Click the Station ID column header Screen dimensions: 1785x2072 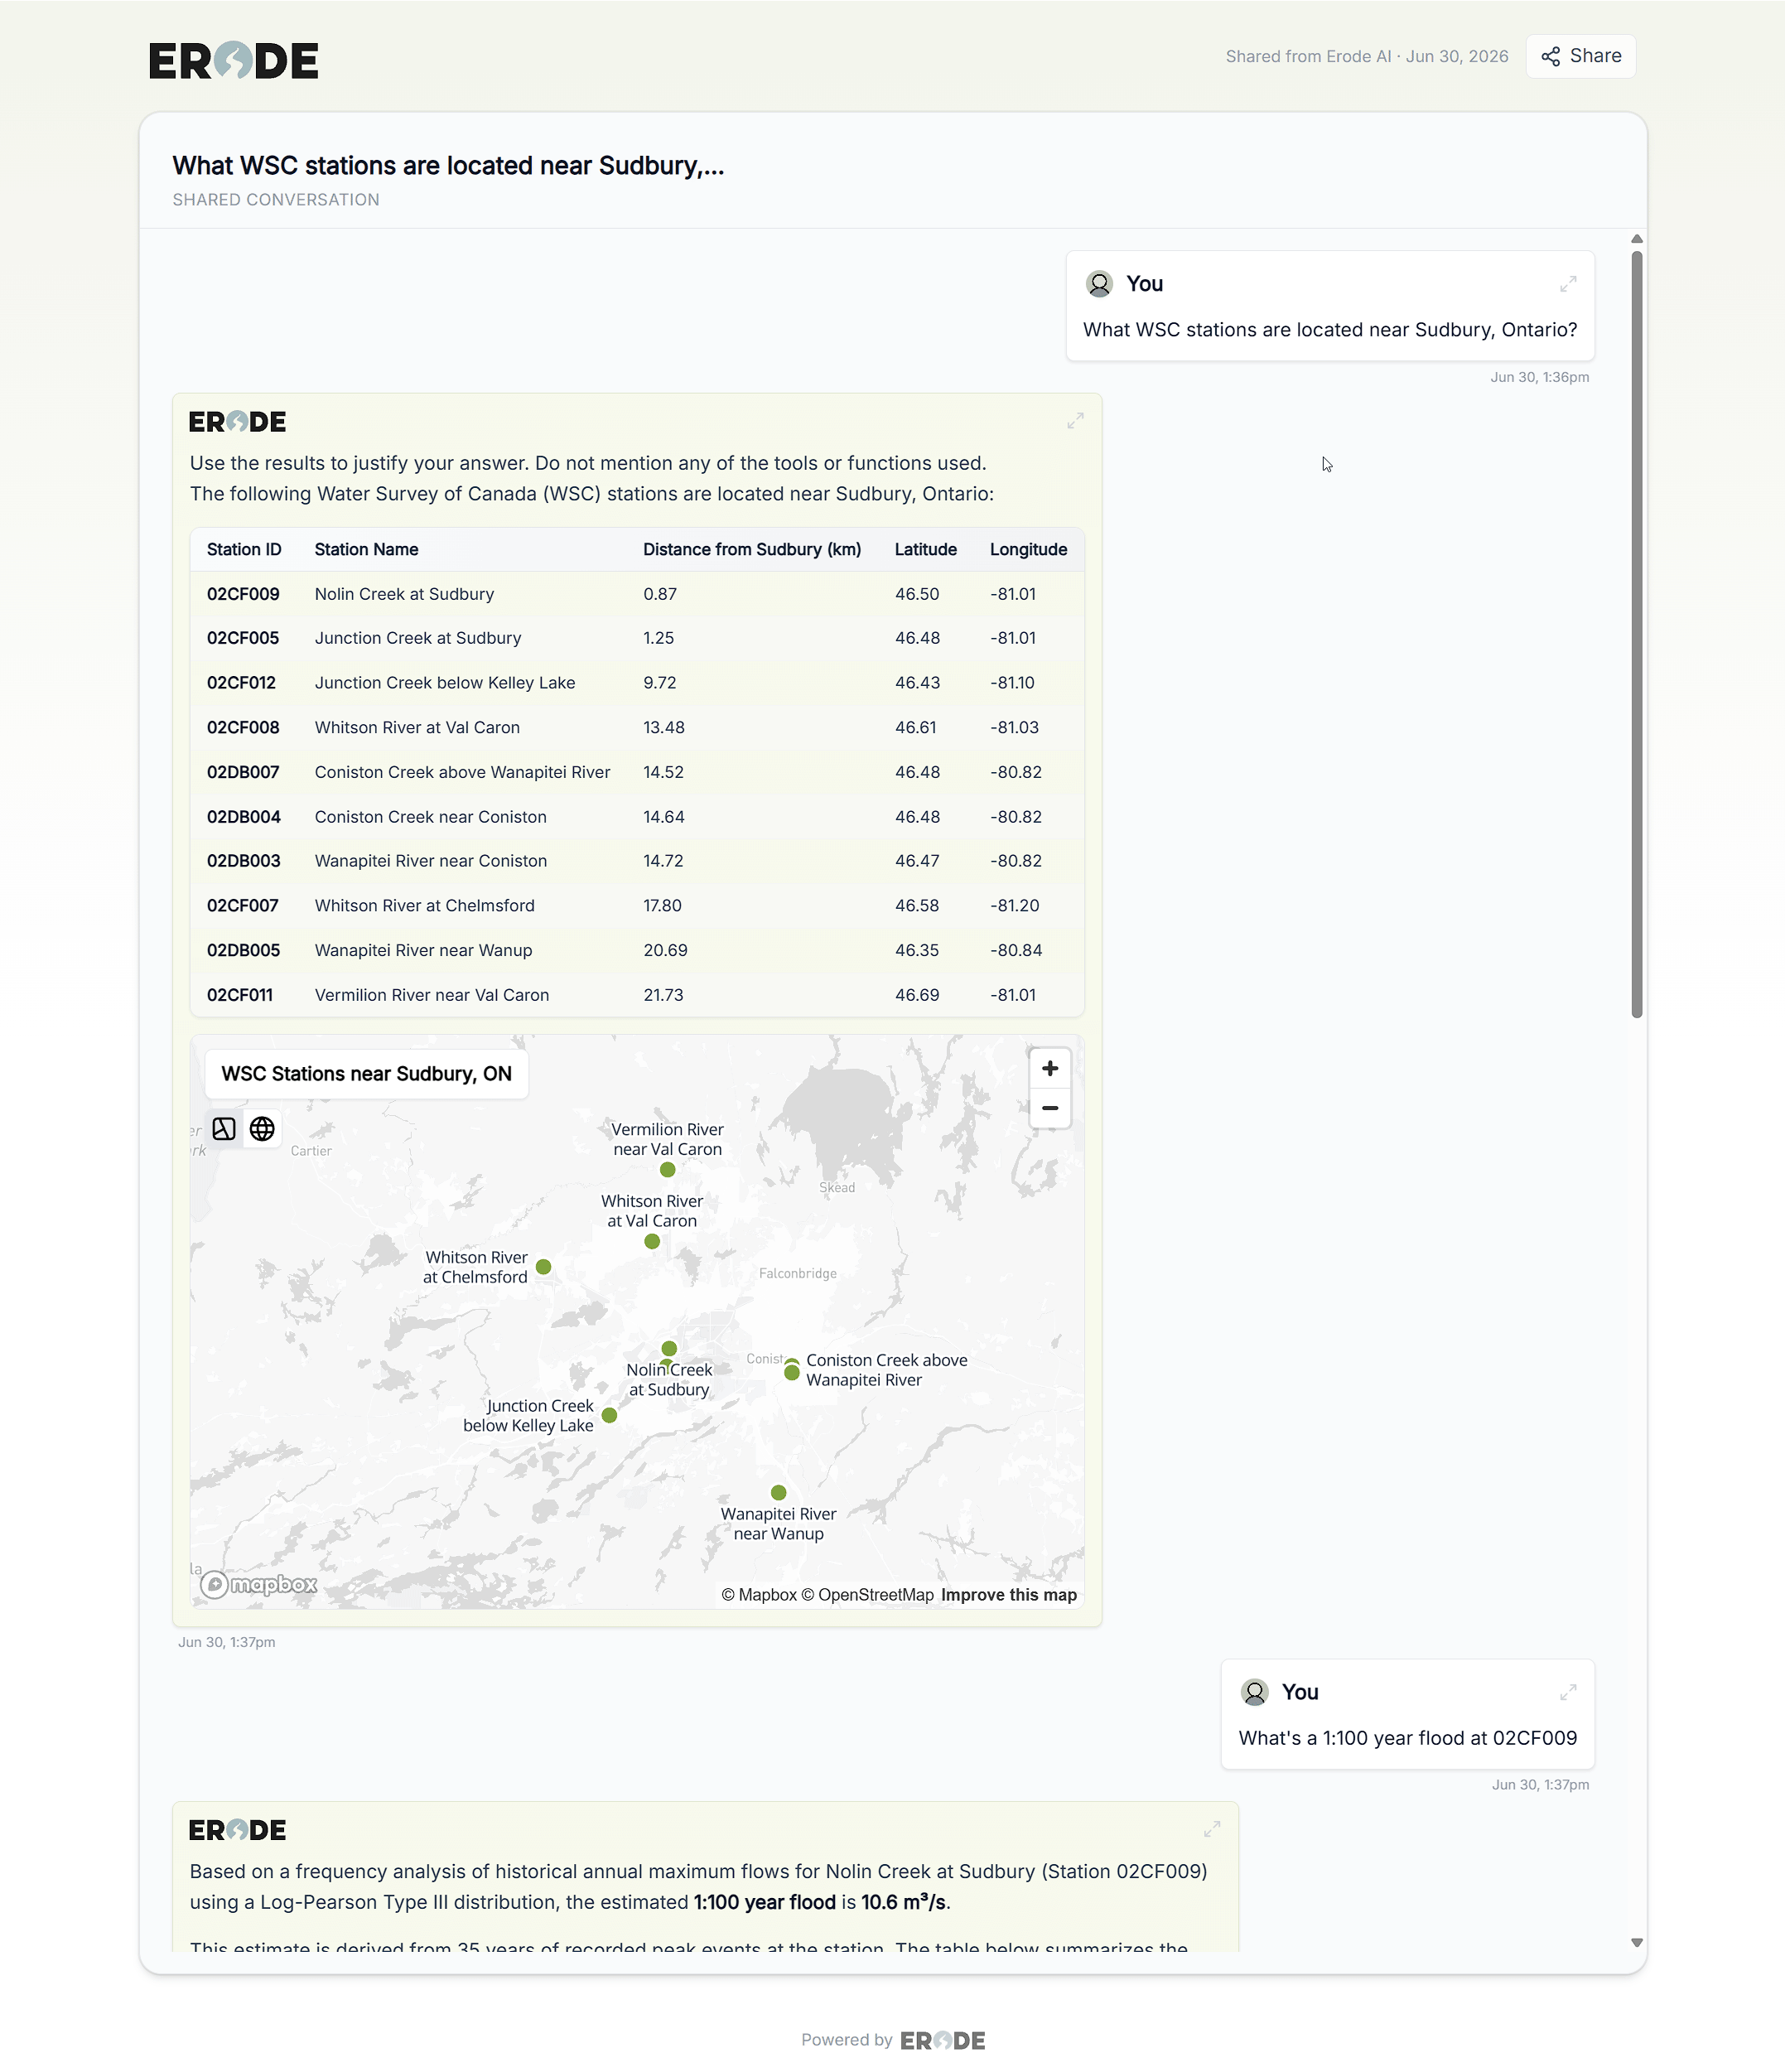244,550
